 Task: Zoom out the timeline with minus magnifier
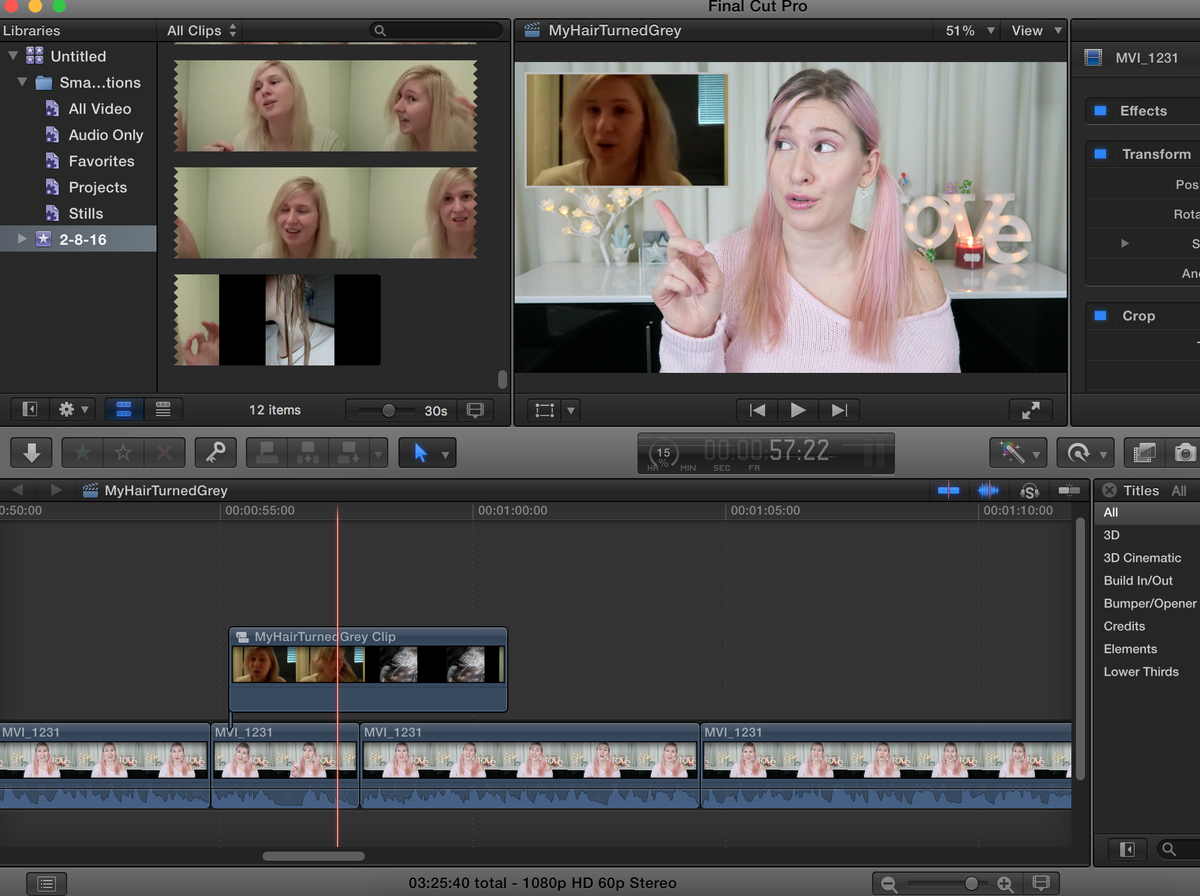(x=888, y=884)
